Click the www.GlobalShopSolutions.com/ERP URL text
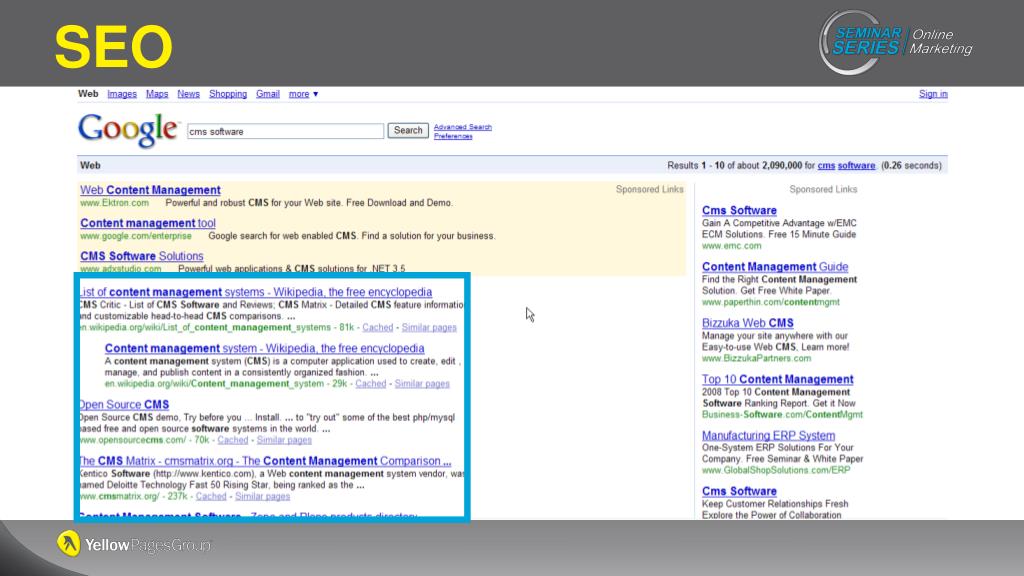The height and width of the screenshot is (576, 1024). (776, 470)
